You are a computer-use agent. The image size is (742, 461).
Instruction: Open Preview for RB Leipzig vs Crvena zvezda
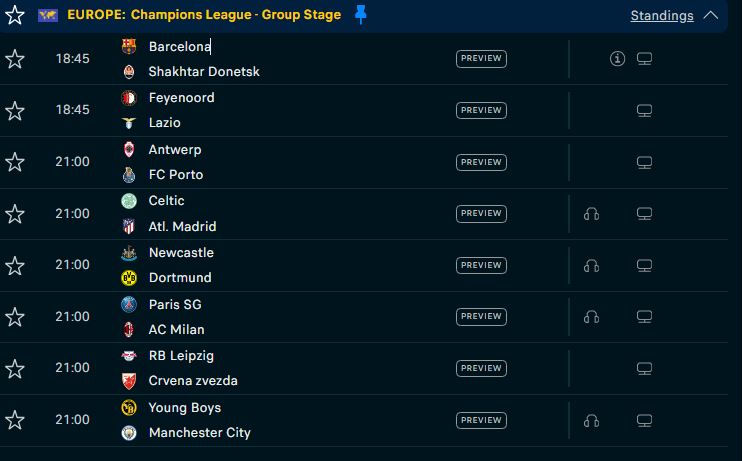(481, 369)
